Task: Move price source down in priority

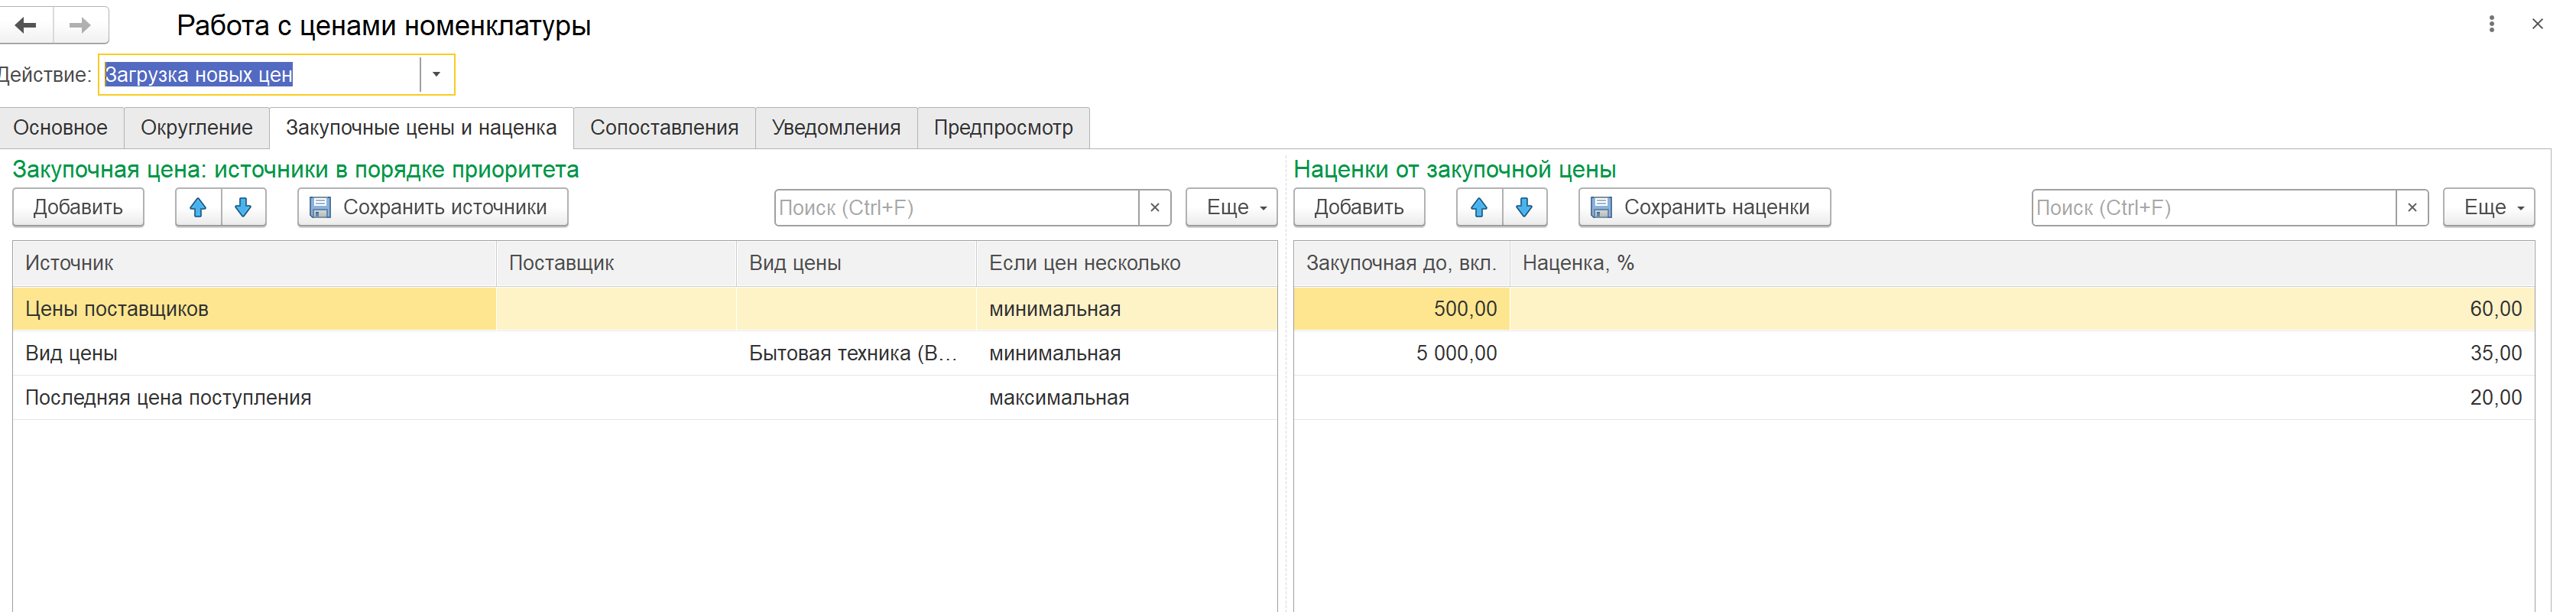Action: pos(243,207)
